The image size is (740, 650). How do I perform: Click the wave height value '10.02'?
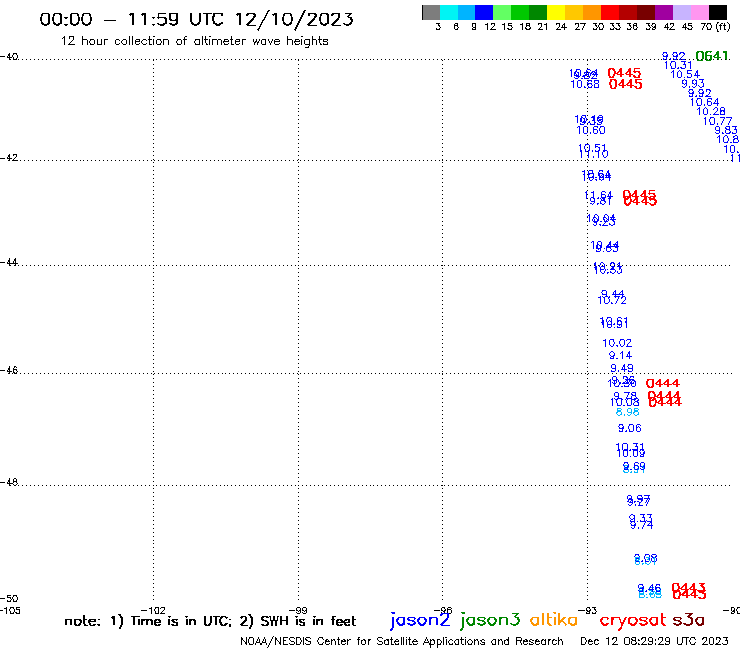pos(617,343)
